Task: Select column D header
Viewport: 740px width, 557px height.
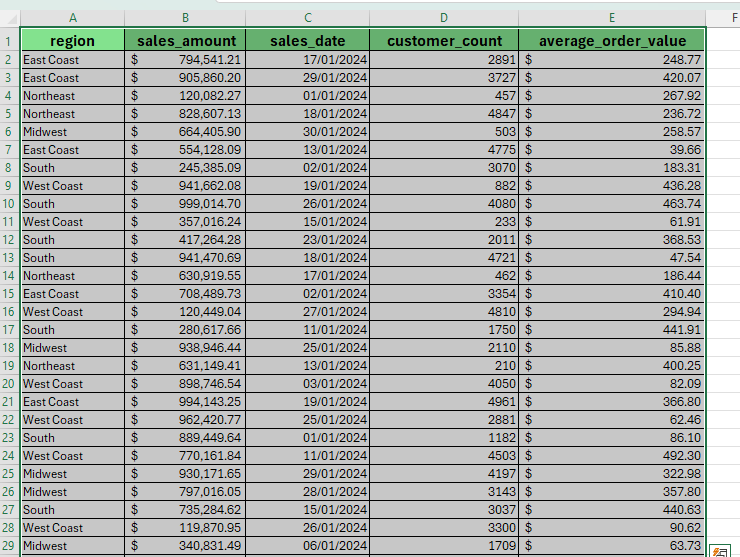Action: 444,17
